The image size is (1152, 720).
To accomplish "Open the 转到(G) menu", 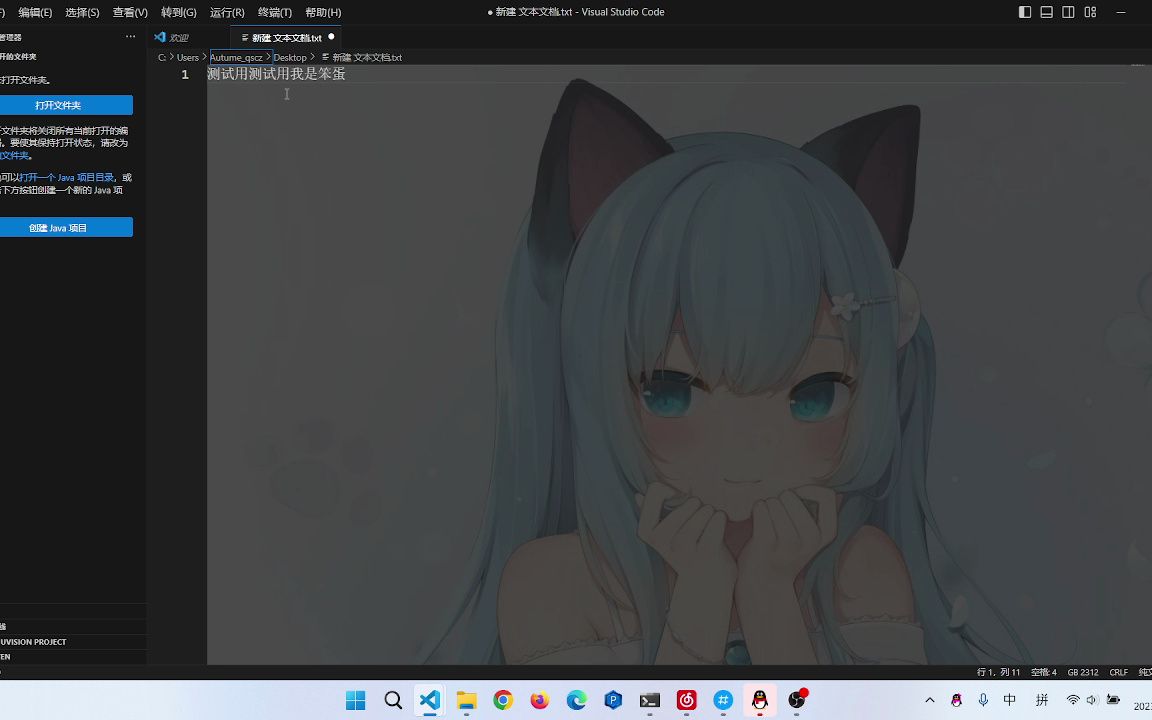I will [x=179, y=12].
